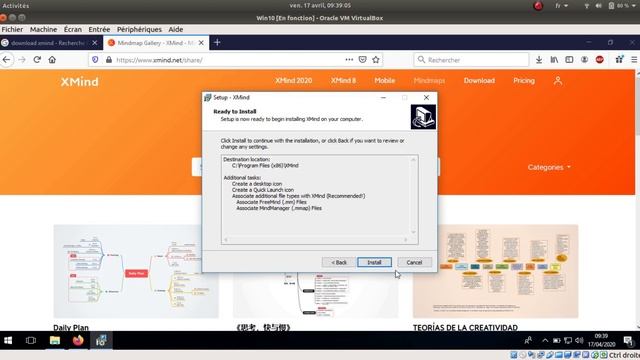Viewport: 640px width, 360px height.
Task: Close the Mindmap Gallery tab
Action: click(201, 43)
